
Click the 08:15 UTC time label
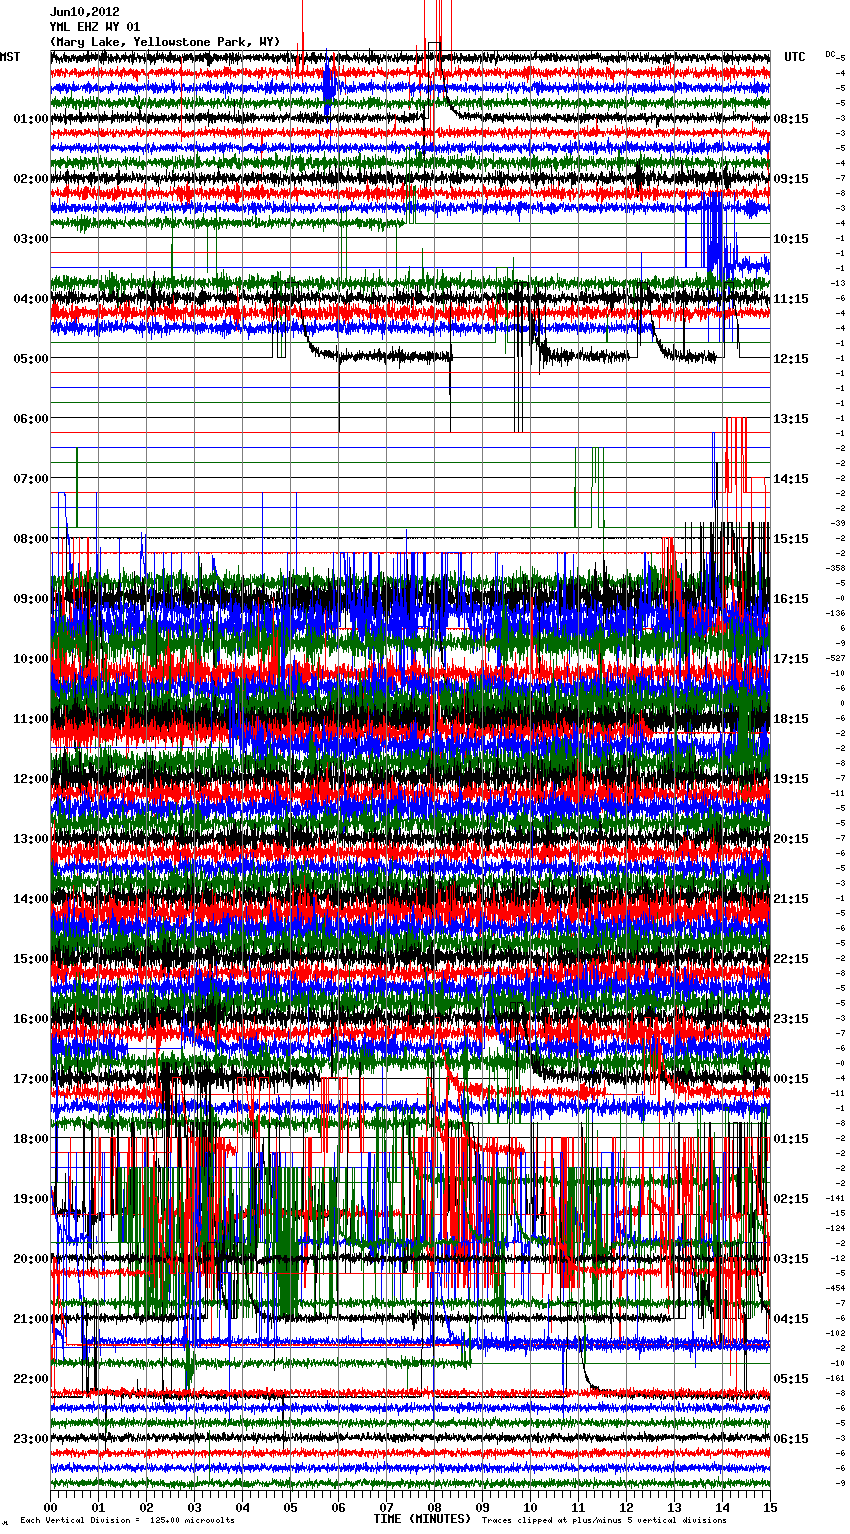[x=791, y=119]
